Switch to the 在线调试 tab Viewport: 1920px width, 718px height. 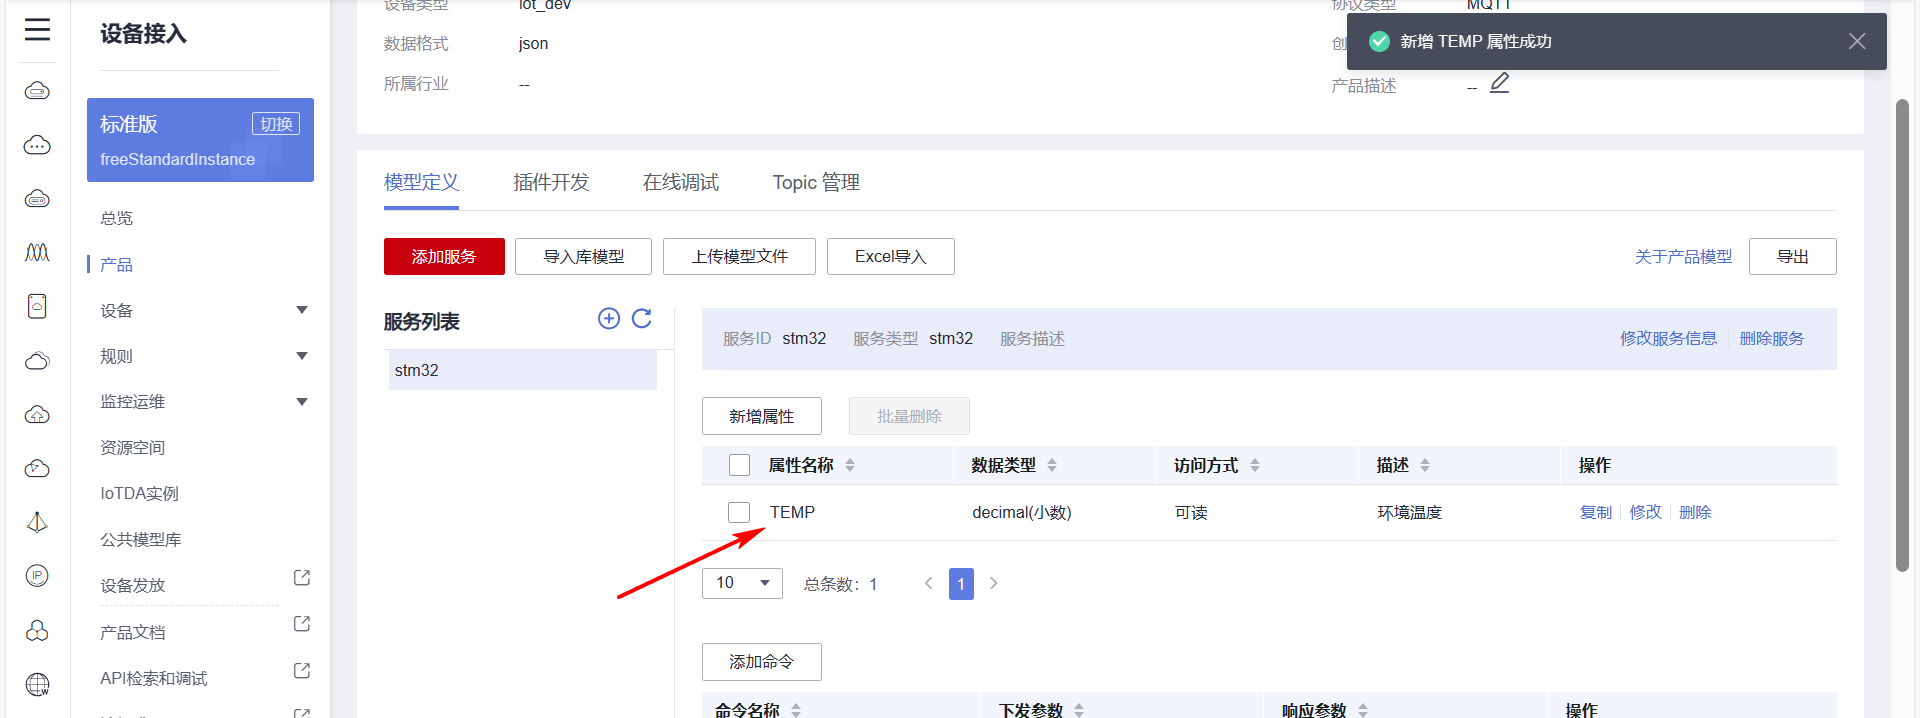[681, 182]
